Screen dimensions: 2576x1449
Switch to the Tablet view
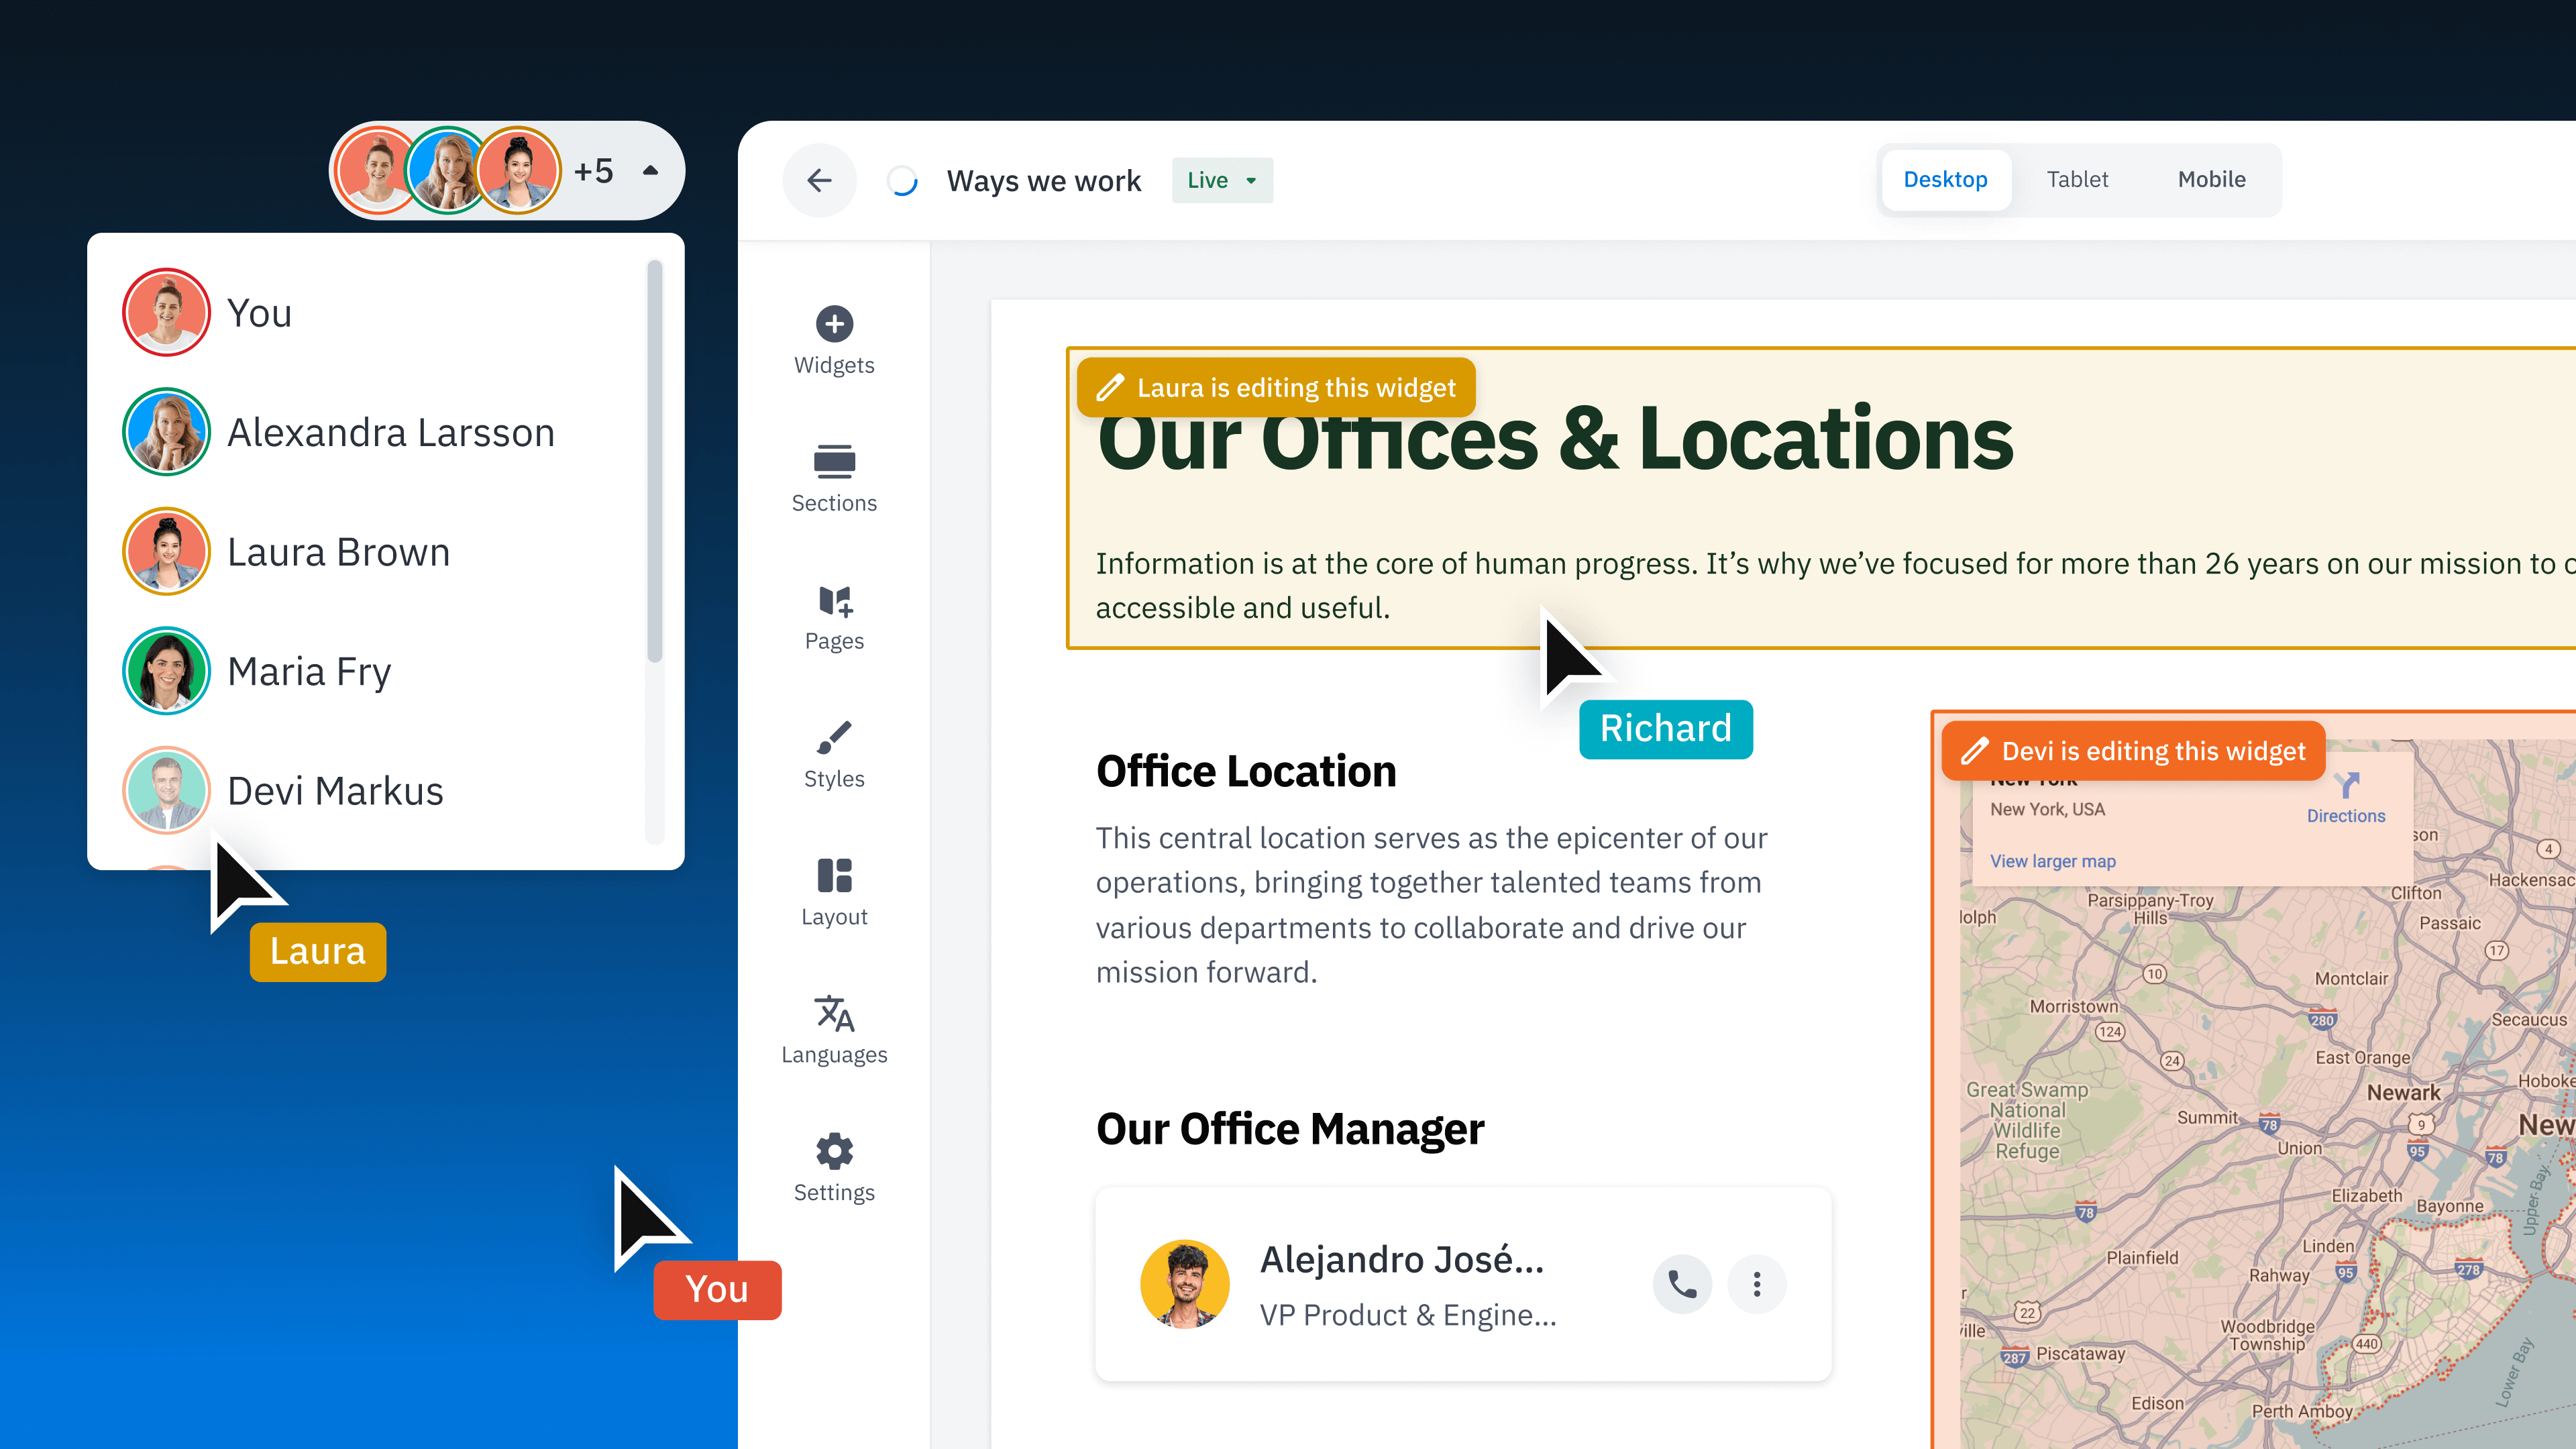2077,180
